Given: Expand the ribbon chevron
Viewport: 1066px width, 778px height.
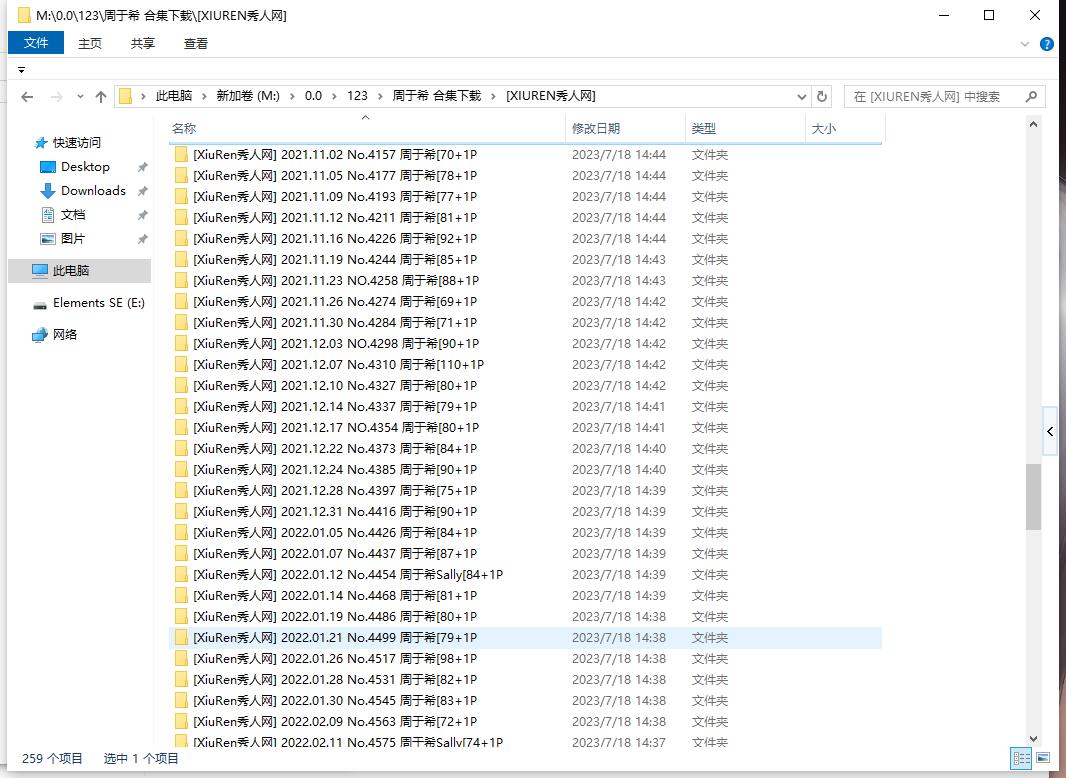Looking at the screenshot, I should 1025,44.
